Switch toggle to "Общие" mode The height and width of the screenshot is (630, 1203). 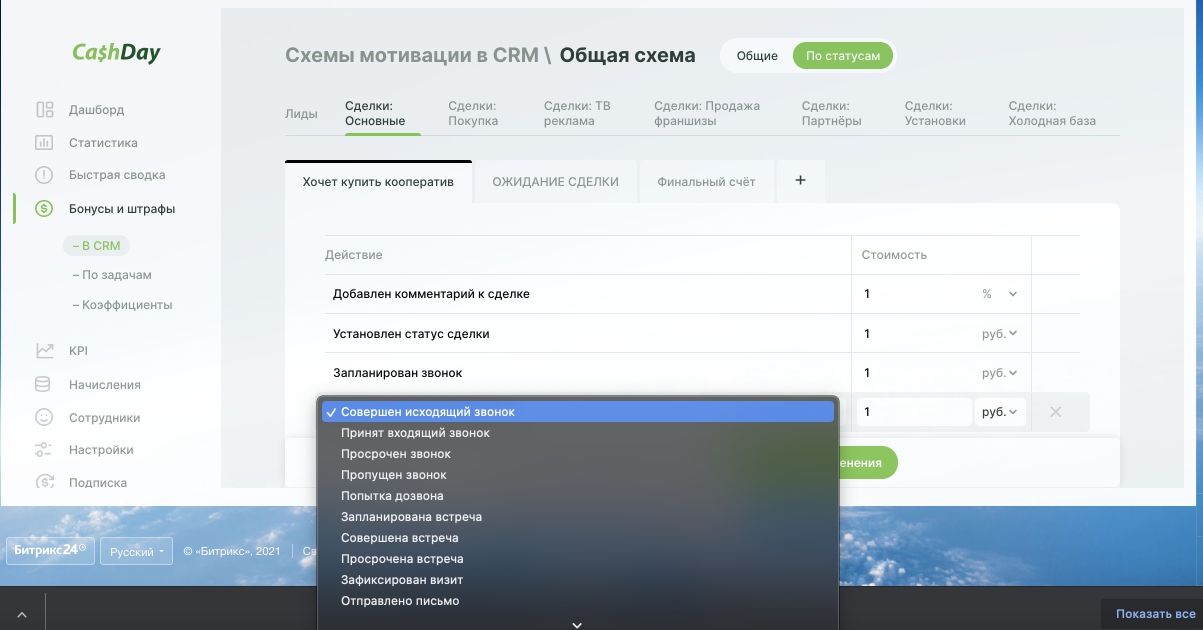757,56
